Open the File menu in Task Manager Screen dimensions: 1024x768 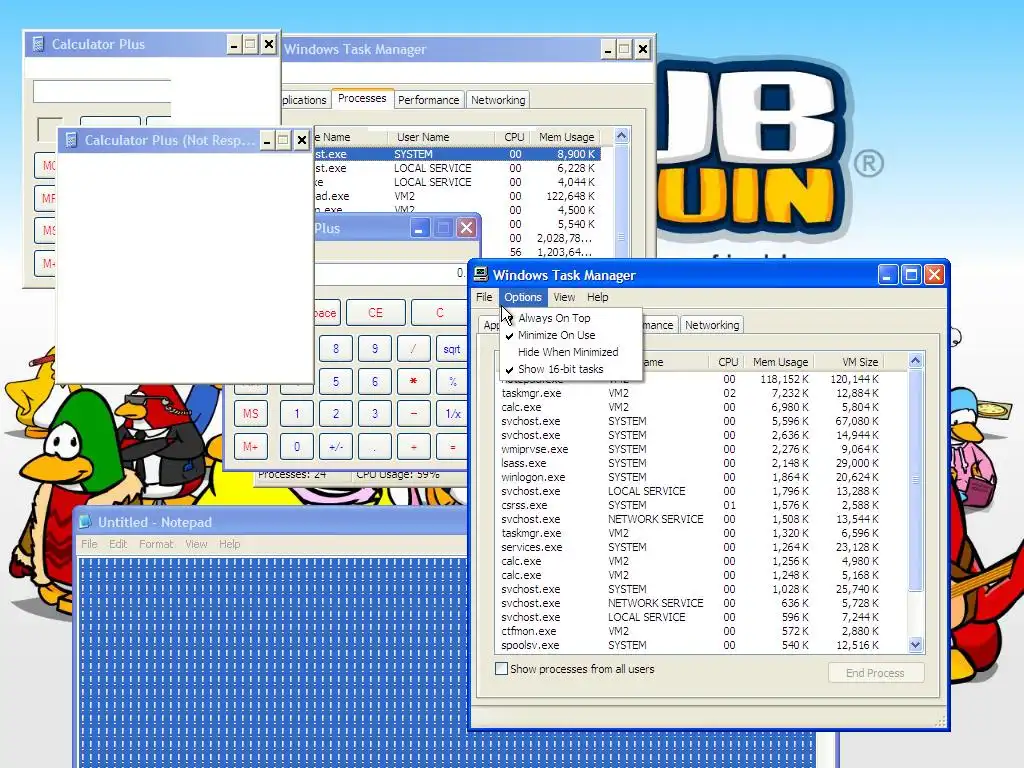pyautogui.click(x=484, y=297)
